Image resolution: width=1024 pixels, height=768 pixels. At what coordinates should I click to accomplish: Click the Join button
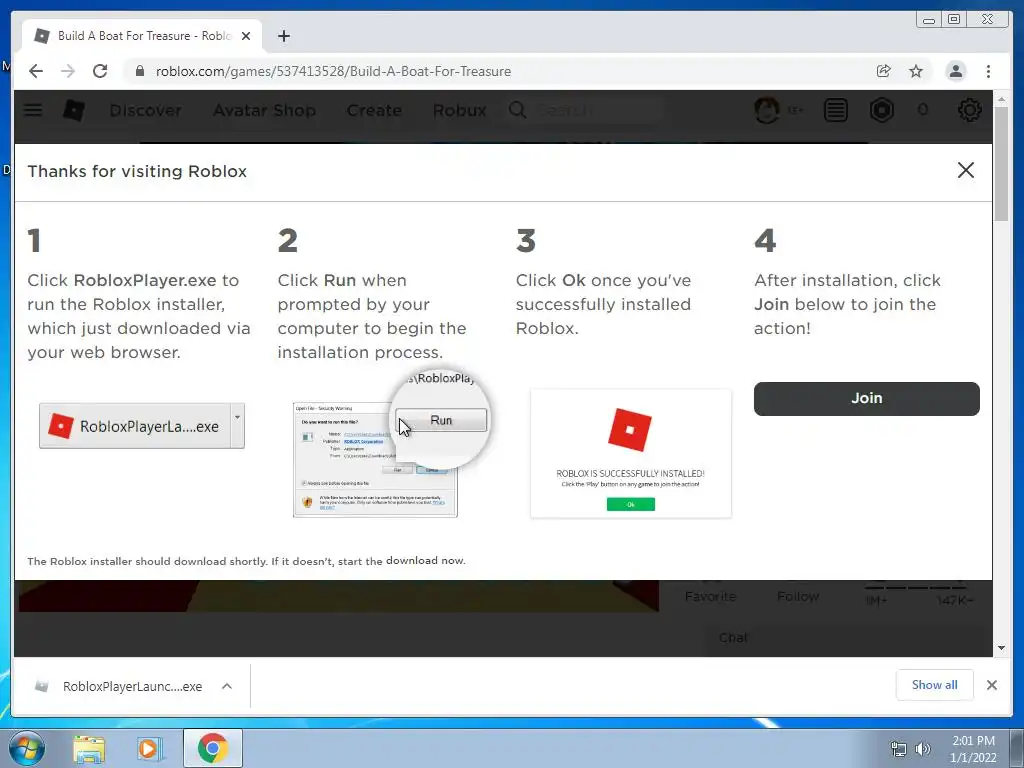pos(867,398)
